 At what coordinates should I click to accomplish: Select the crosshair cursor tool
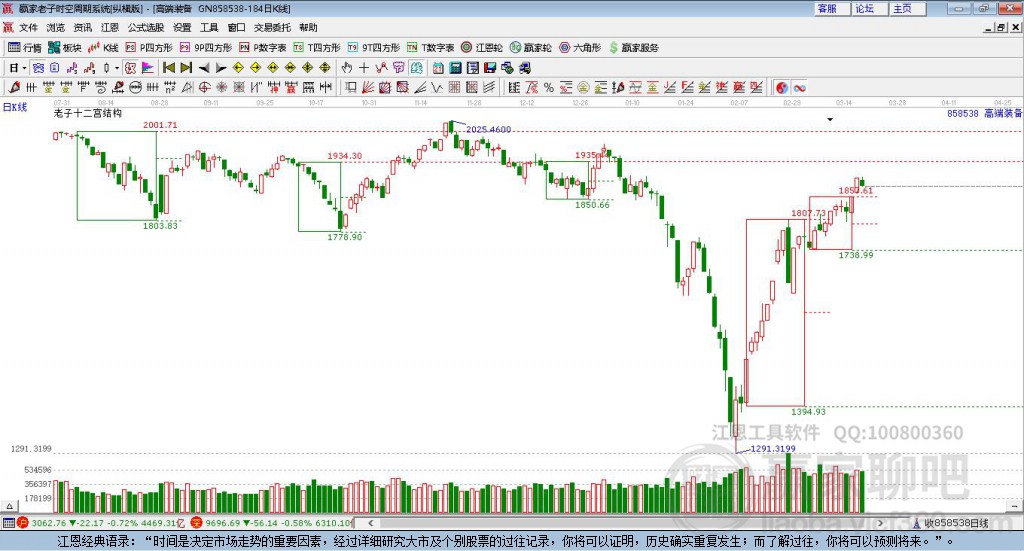coord(364,68)
